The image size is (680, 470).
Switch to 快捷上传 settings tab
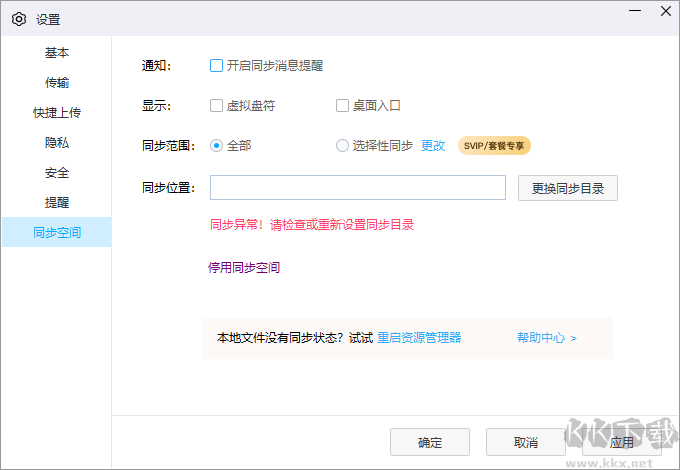click(x=57, y=113)
